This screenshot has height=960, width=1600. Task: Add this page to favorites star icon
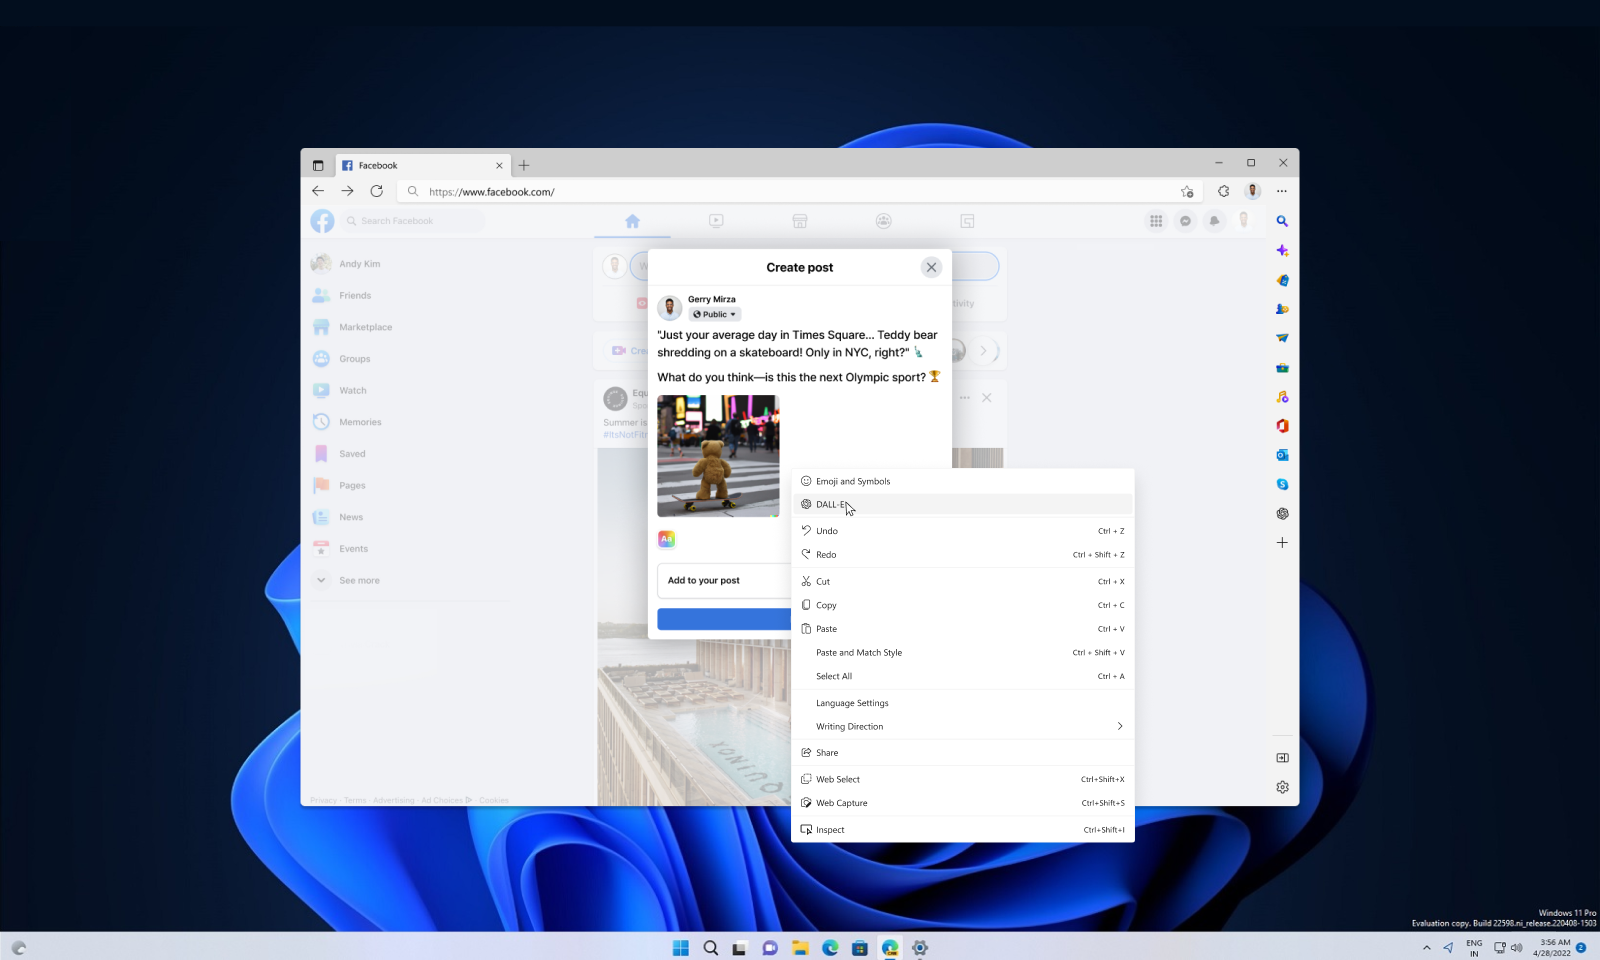coord(1187,191)
